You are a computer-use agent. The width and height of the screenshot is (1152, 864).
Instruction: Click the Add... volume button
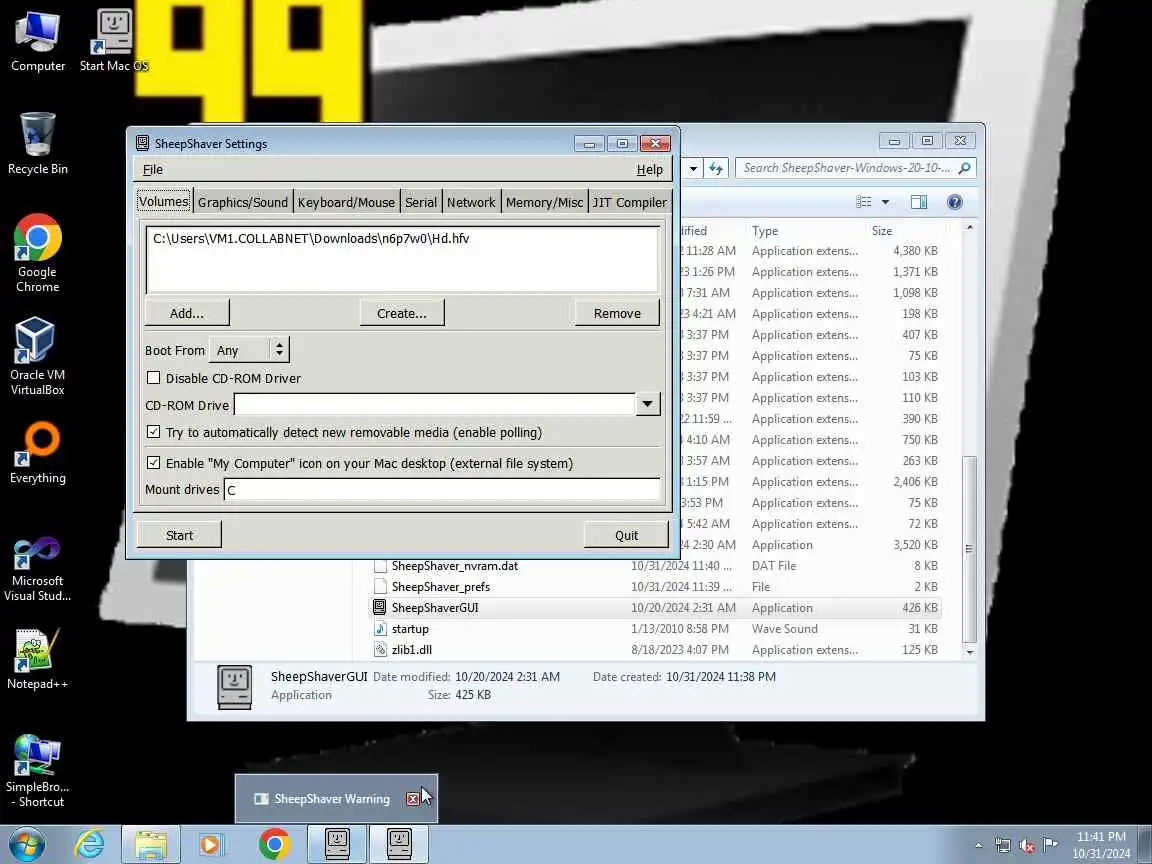pyautogui.click(x=187, y=313)
